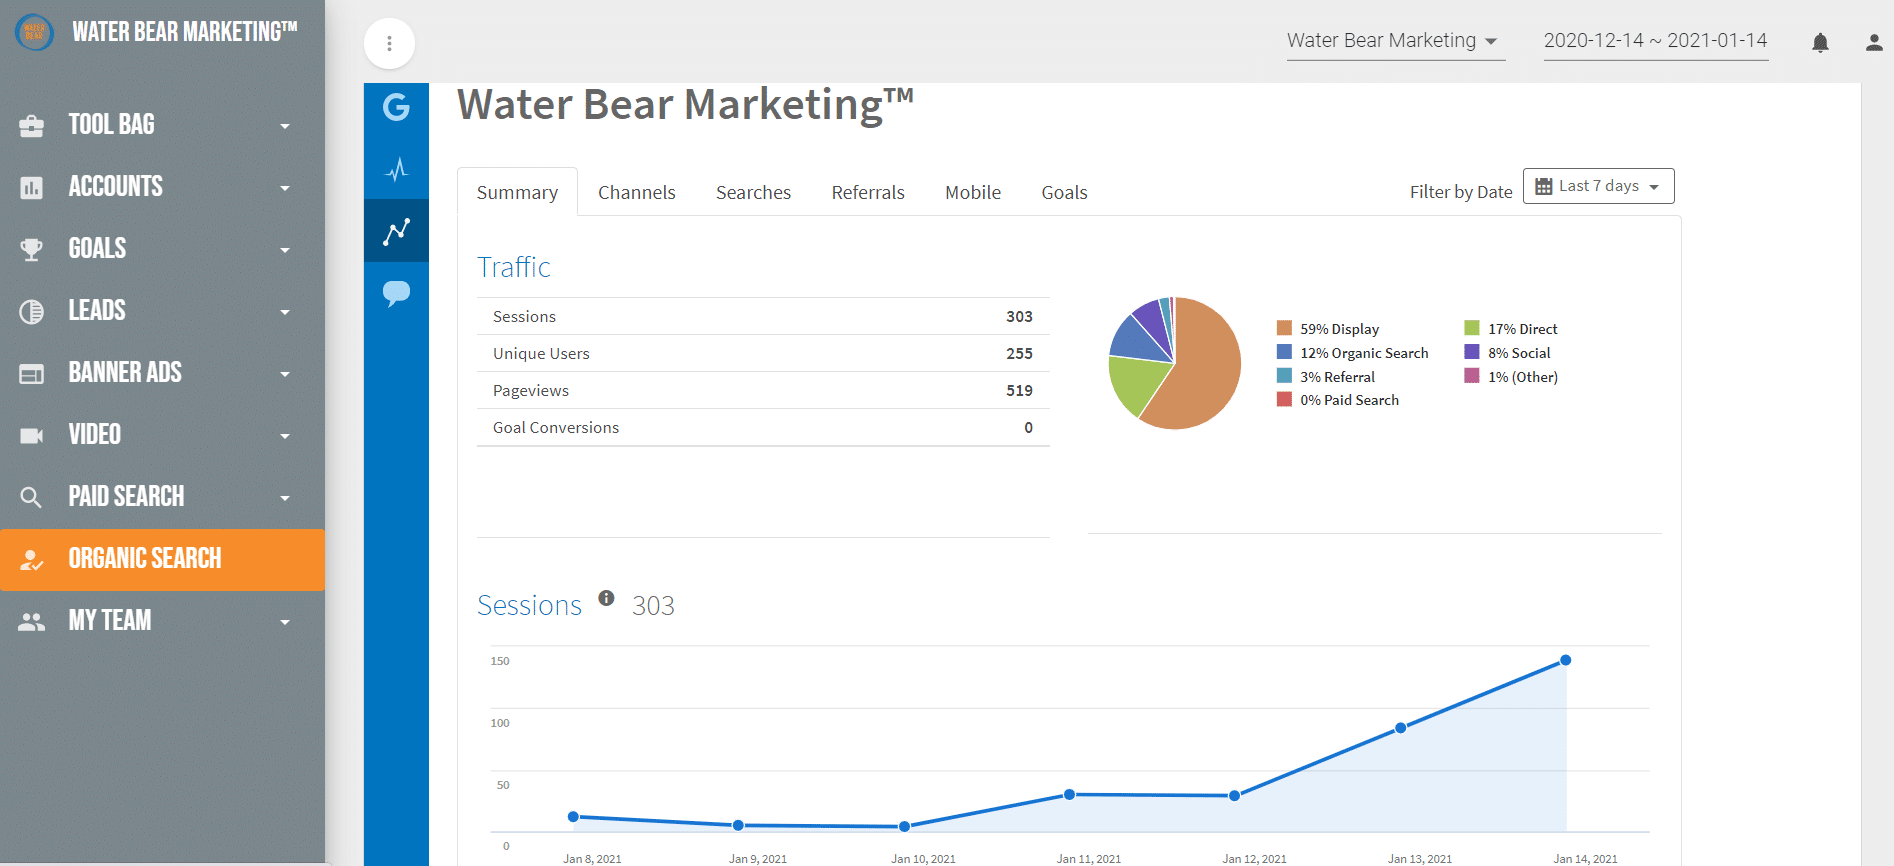Screen dimensions: 1894x866
Task: Select Organic Search in the sidebar
Action: pos(162,560)
